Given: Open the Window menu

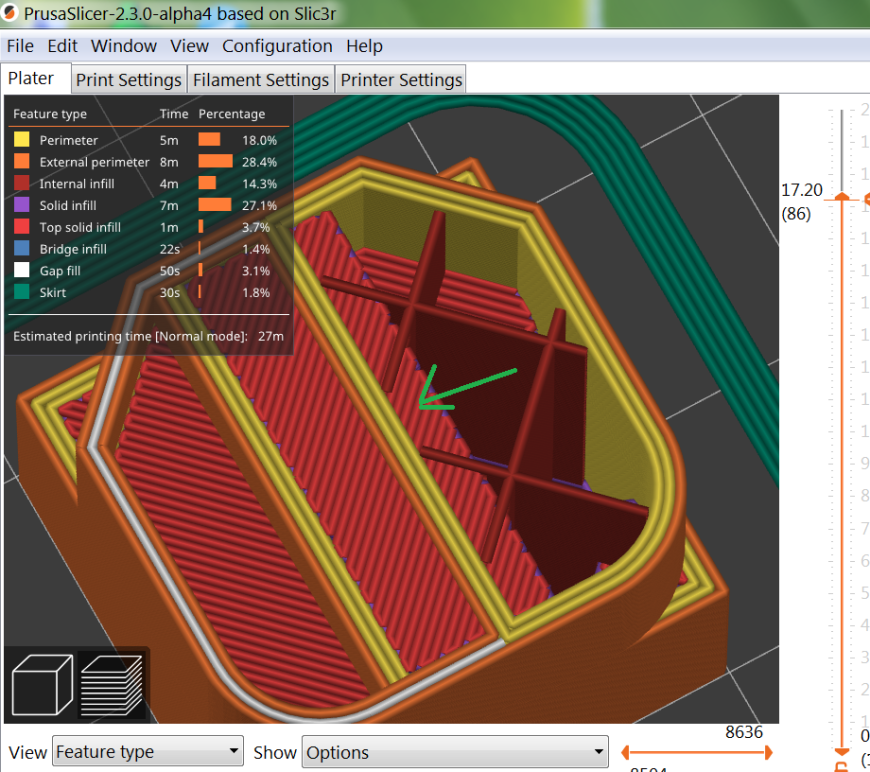Looking at the screenshot, I should point(124,46).
